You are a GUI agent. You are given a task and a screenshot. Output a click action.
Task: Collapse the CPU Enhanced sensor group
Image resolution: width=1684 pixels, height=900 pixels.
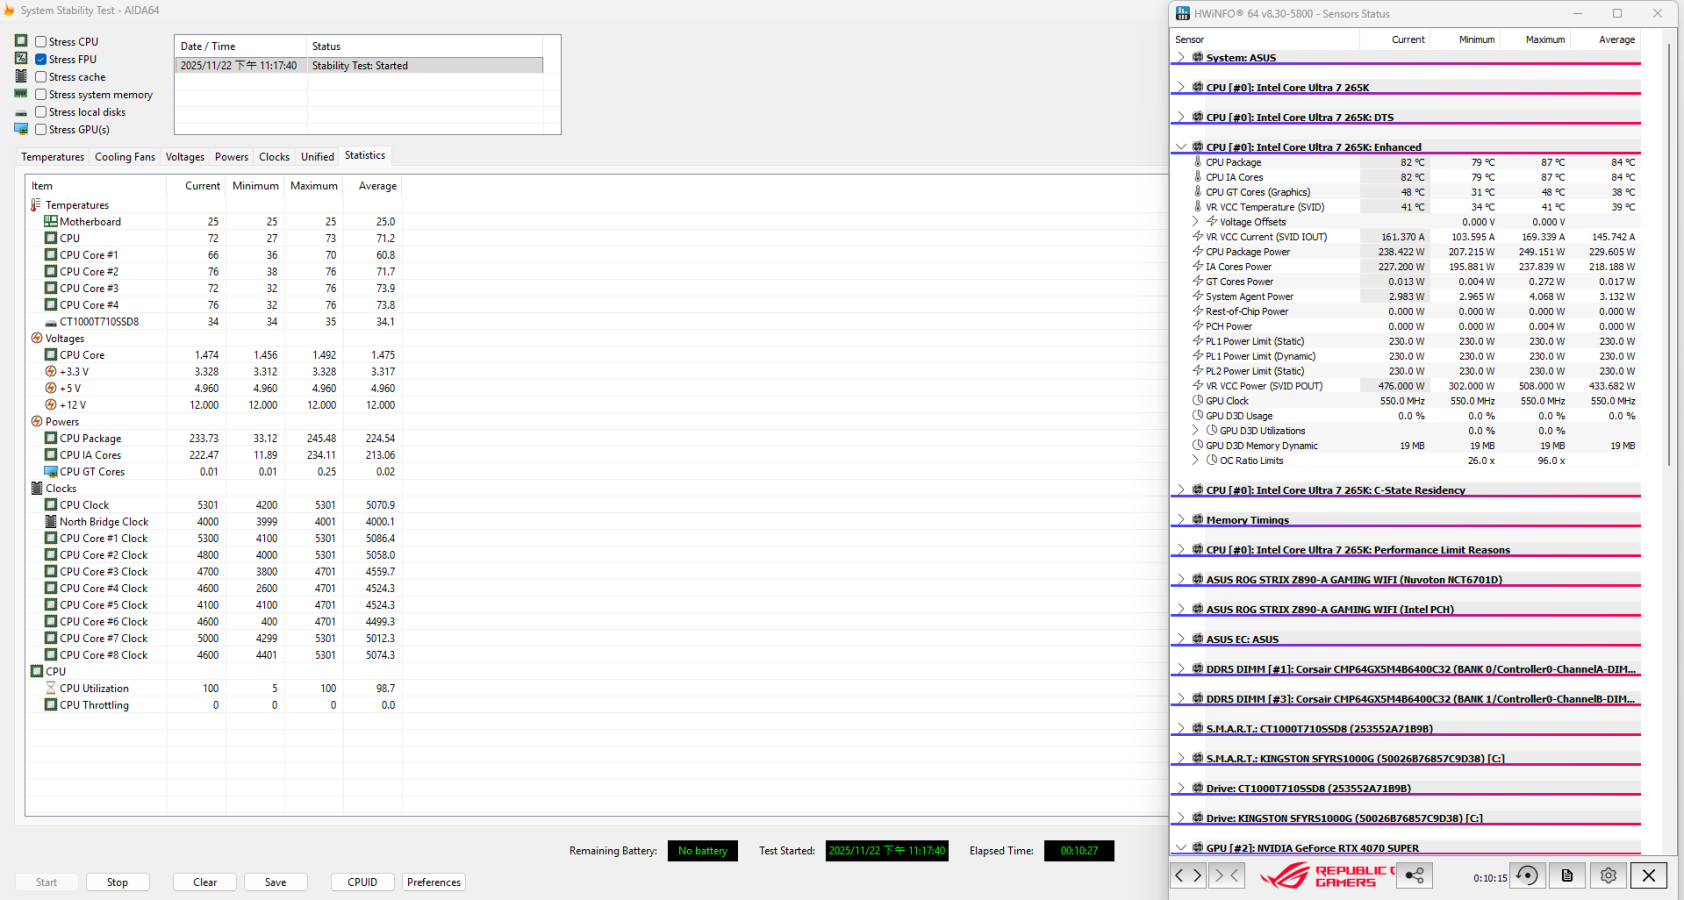pyautogui.click(x=1181, y=147)
